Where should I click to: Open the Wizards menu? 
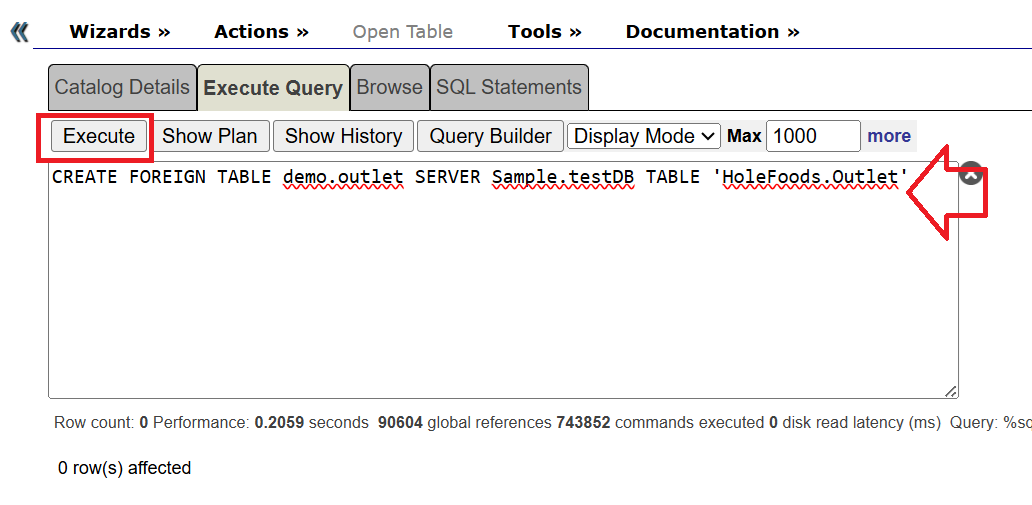tap(119, 32)
